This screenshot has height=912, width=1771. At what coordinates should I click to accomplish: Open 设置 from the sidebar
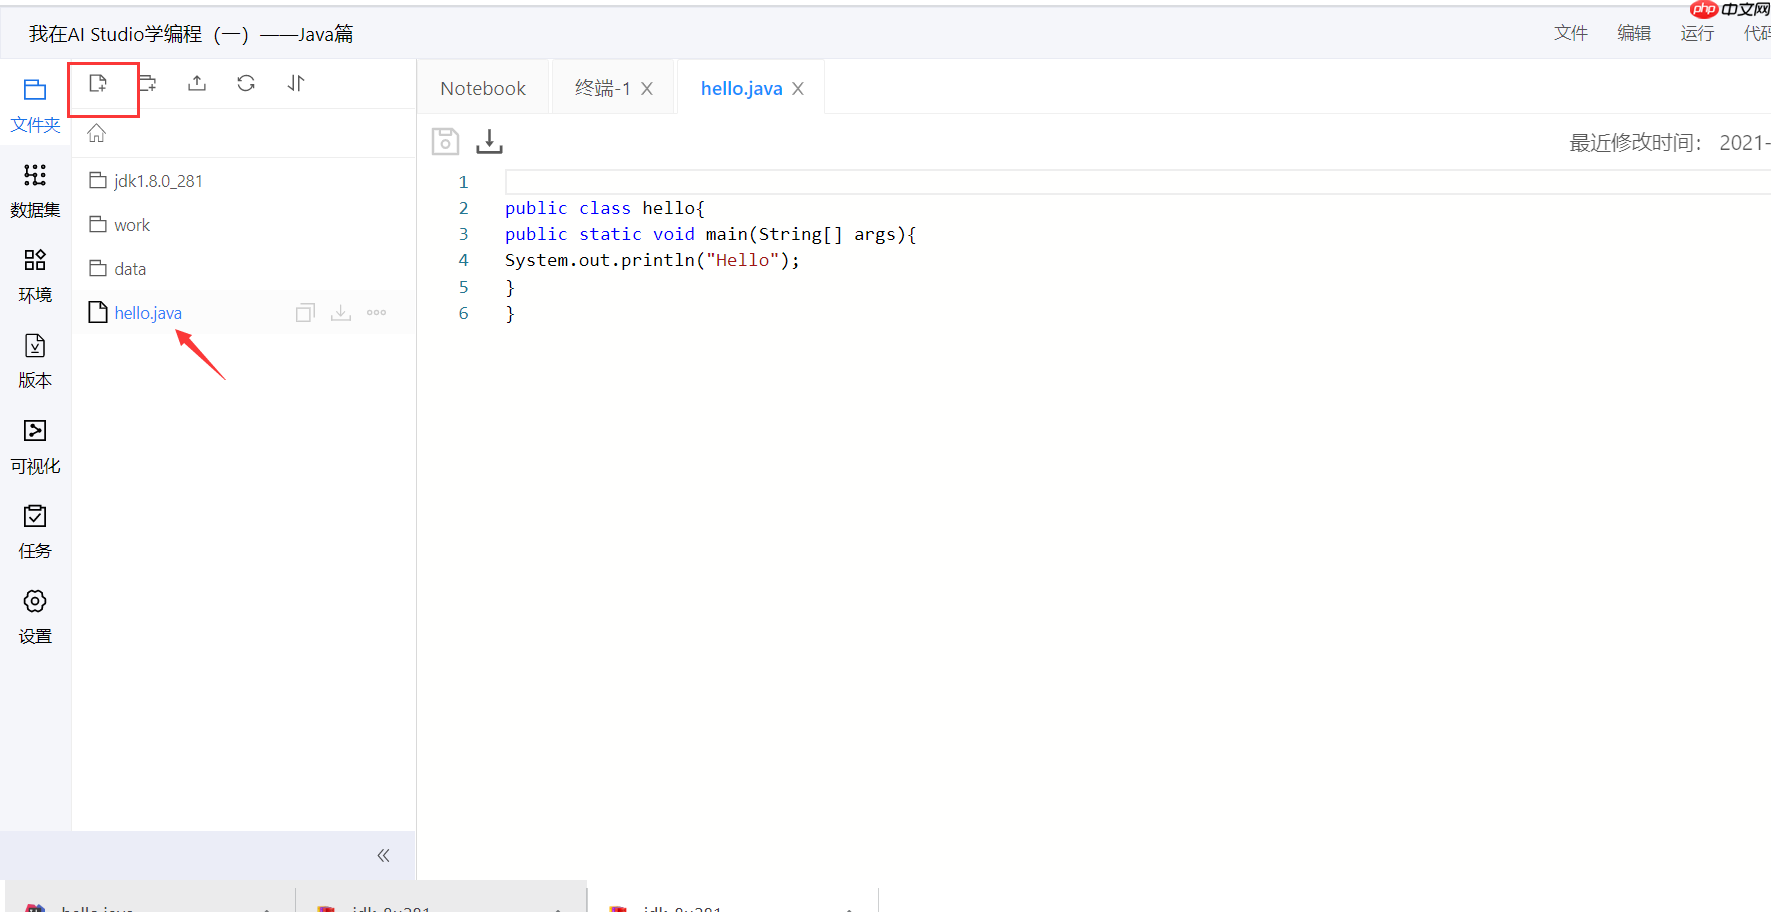click(x=35, y=614)
